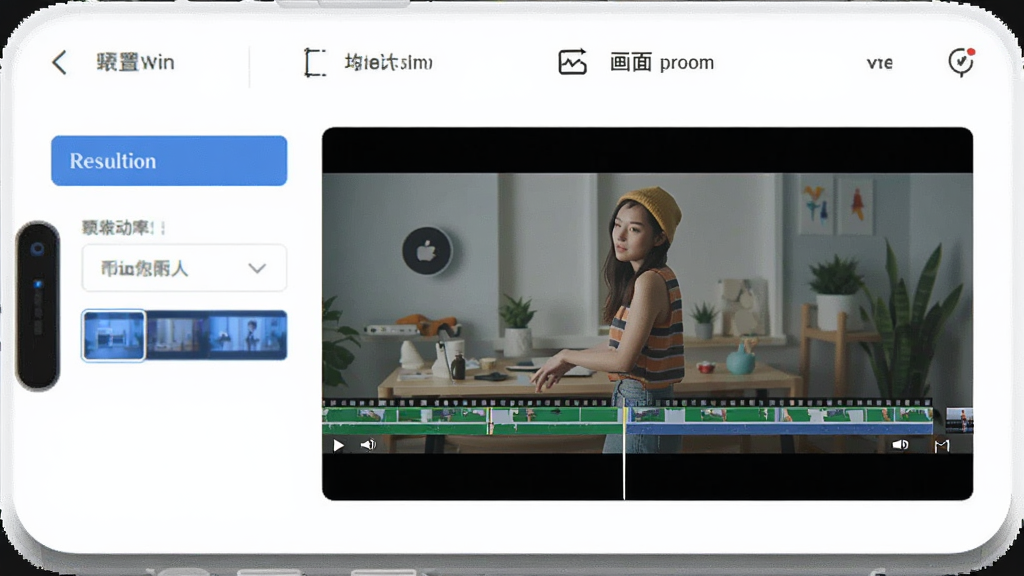Select the small clip thumbnail at timeline end

click(959, 420)
